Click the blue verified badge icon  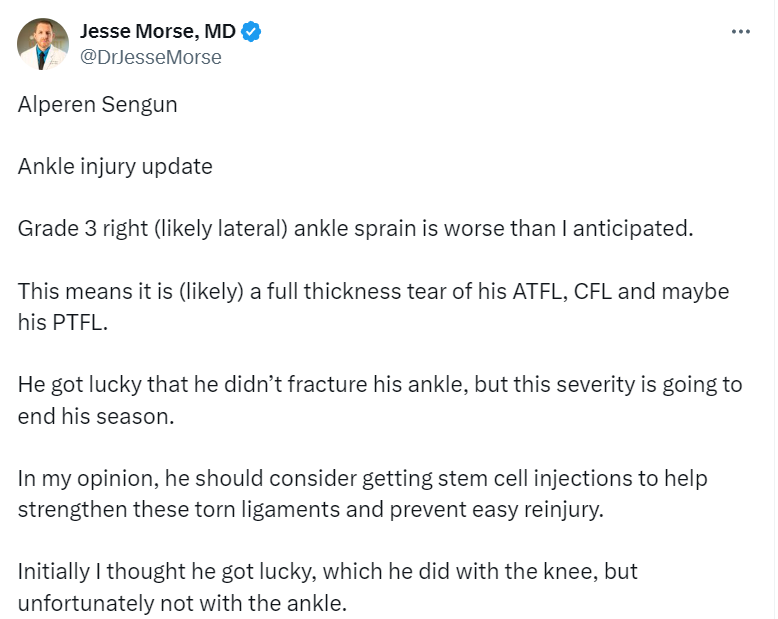tap(251, 31)
